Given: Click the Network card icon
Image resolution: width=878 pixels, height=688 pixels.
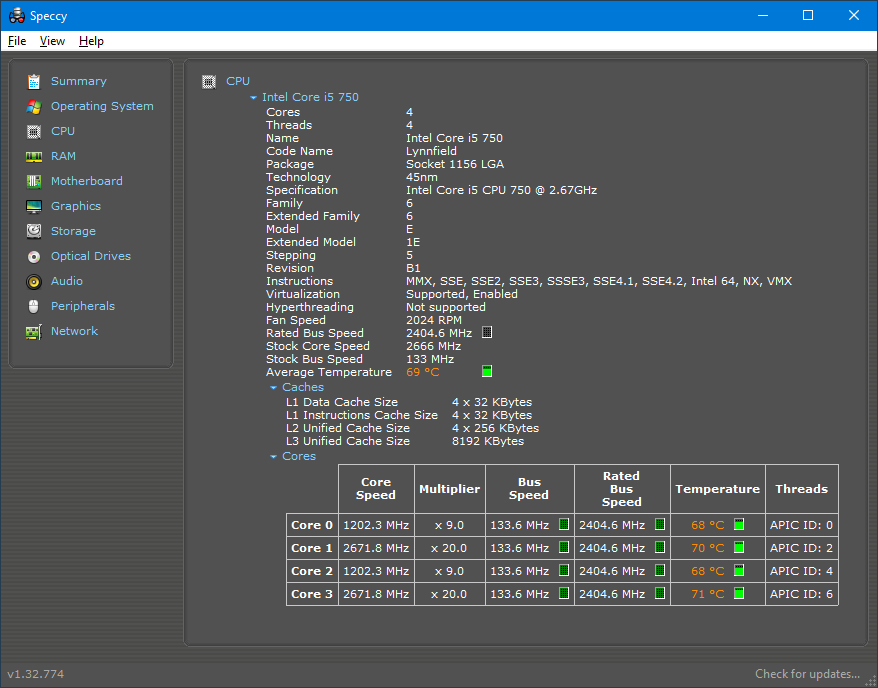Looking at the screenshot, I should tap(34, 331).
